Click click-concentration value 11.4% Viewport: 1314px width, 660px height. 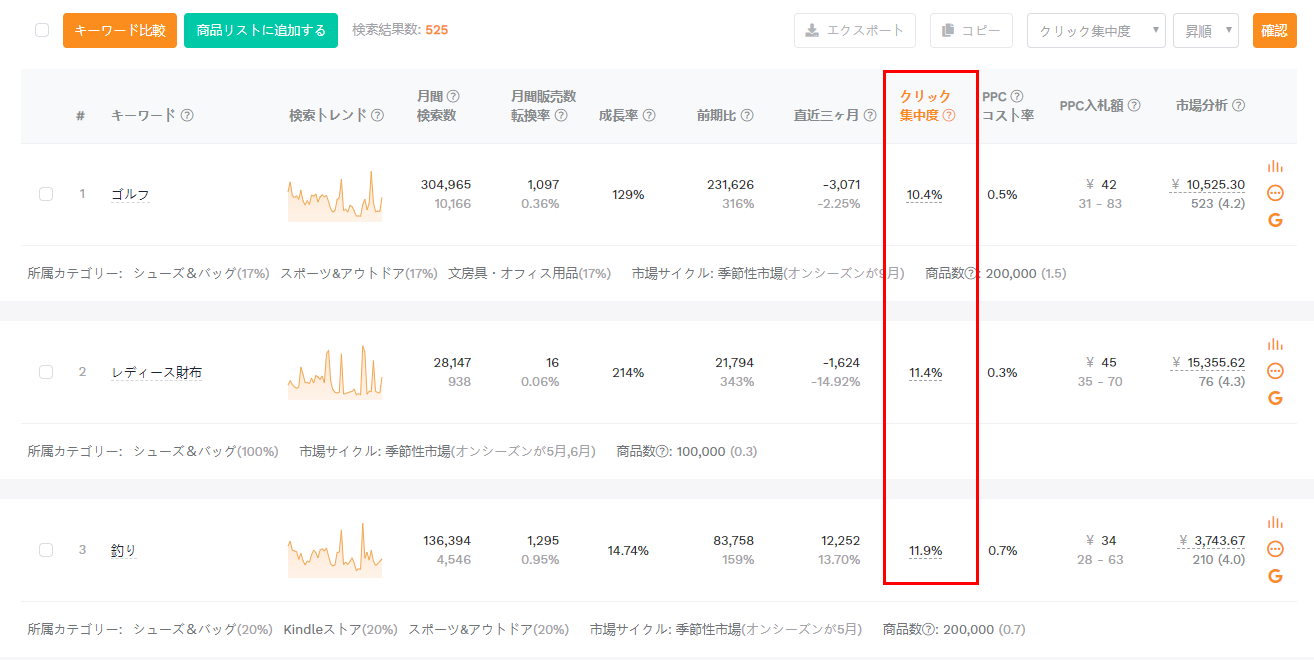pyautogui.click(x=925, y=372)
